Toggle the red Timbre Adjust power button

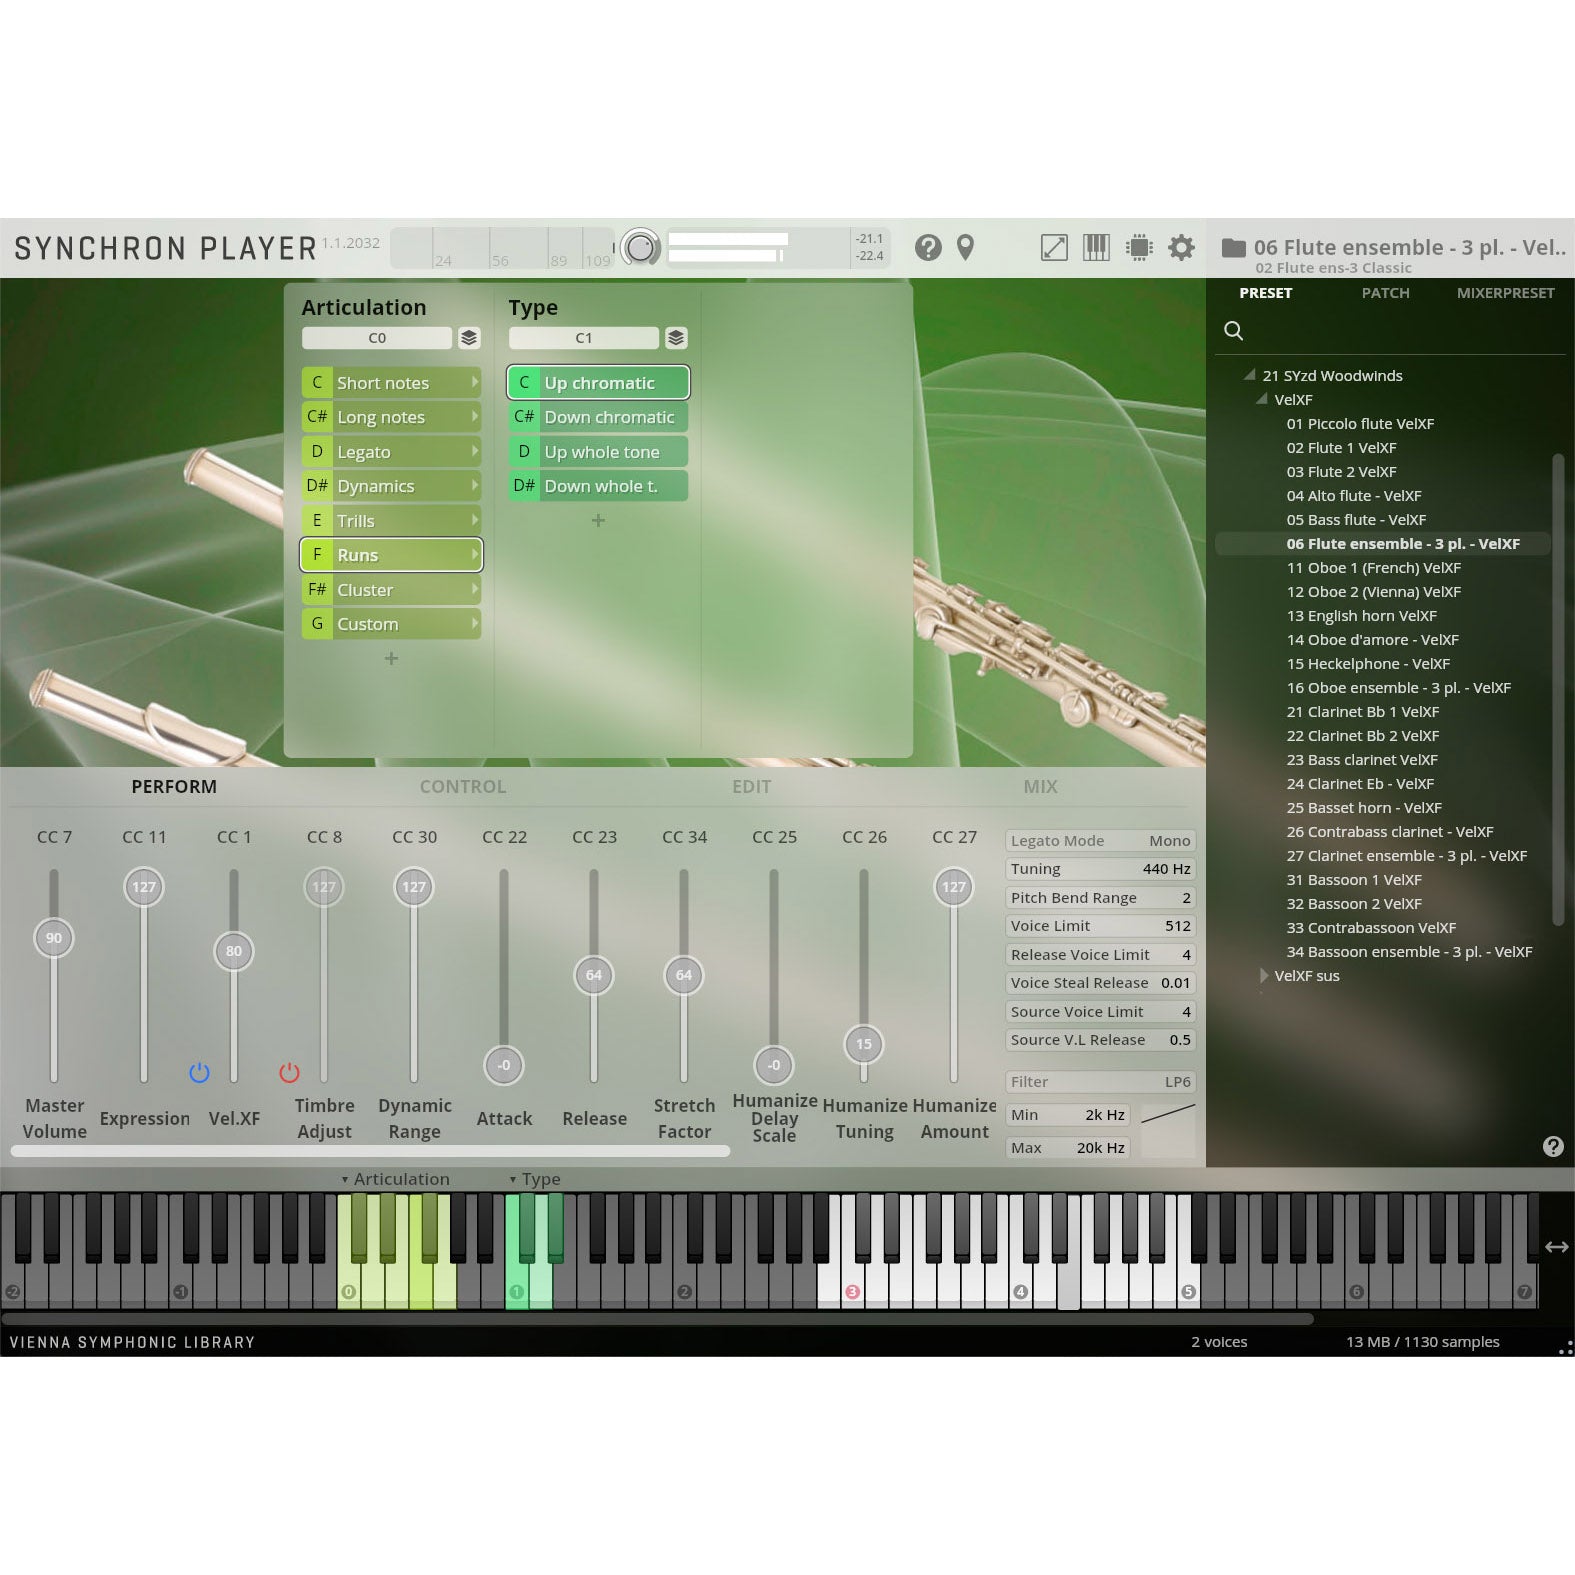289,1073
